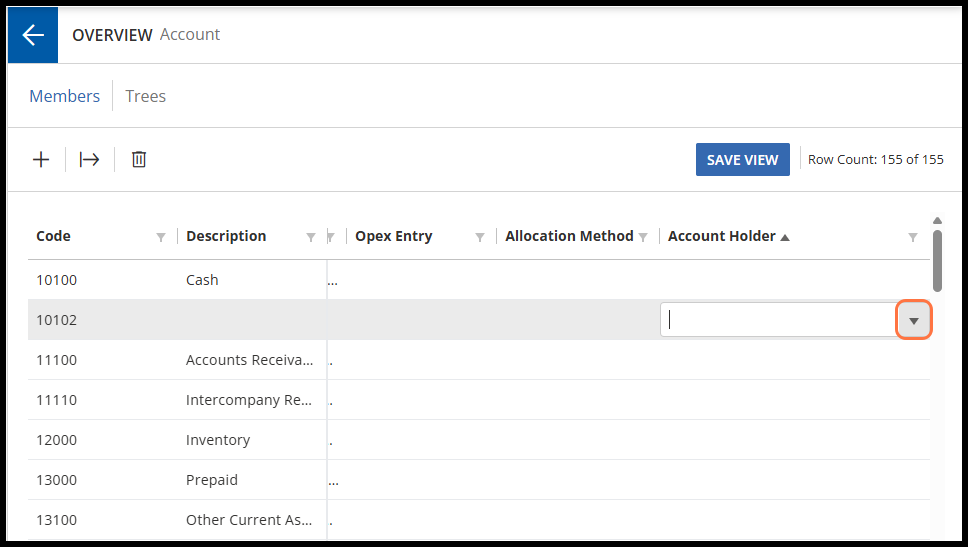
Task: Open the Opex Entry column filter icon
Action: 480,237
